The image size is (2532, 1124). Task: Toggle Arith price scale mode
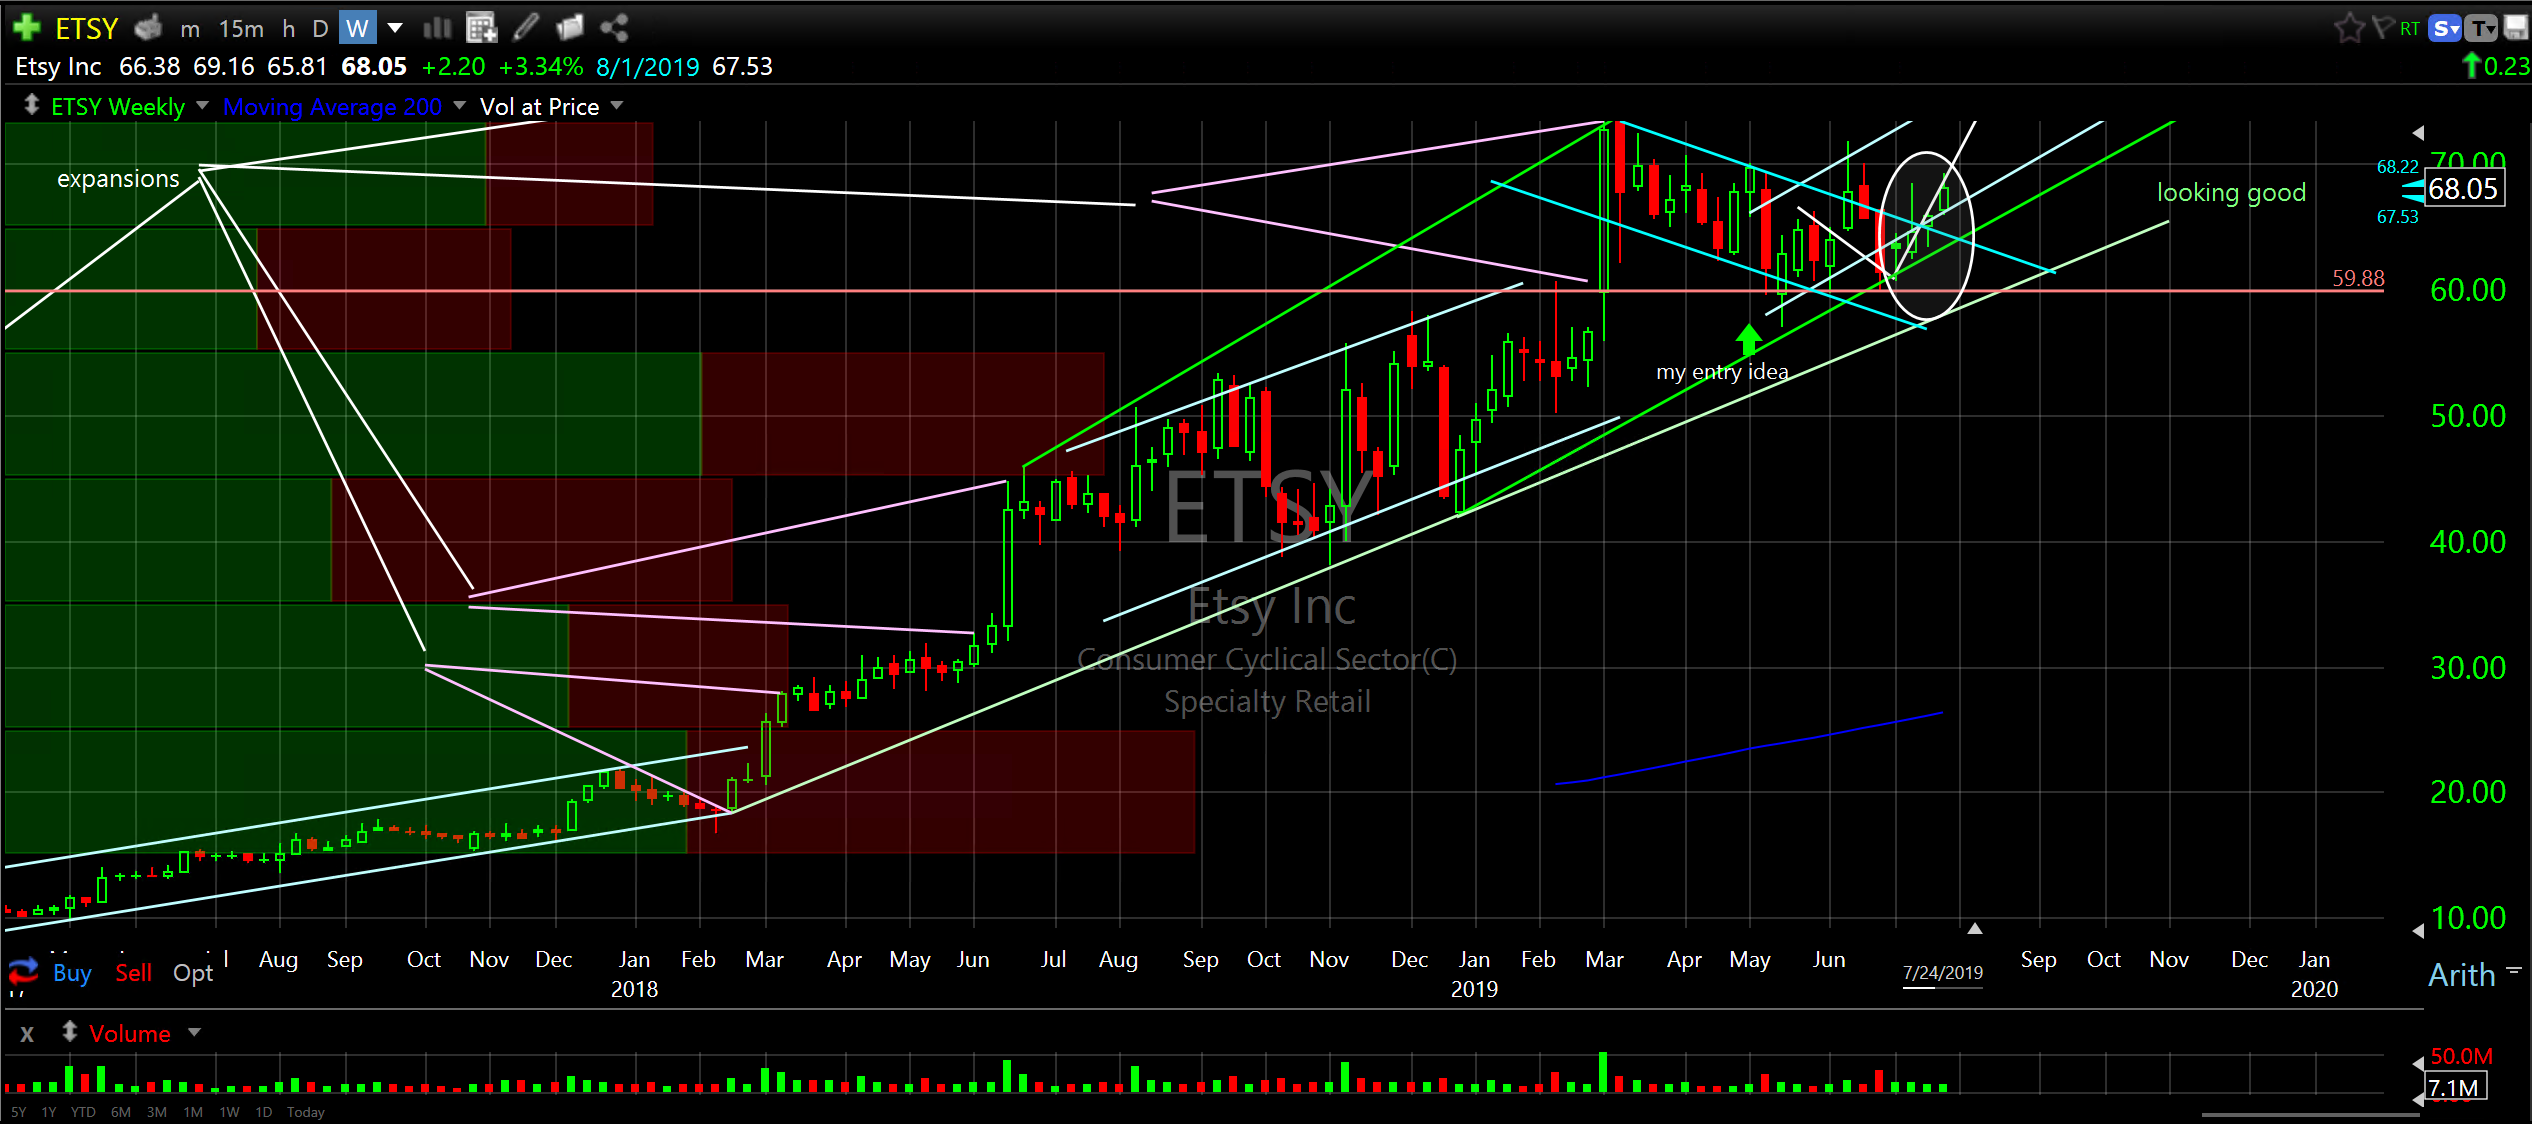click(x=2461, y=975)
